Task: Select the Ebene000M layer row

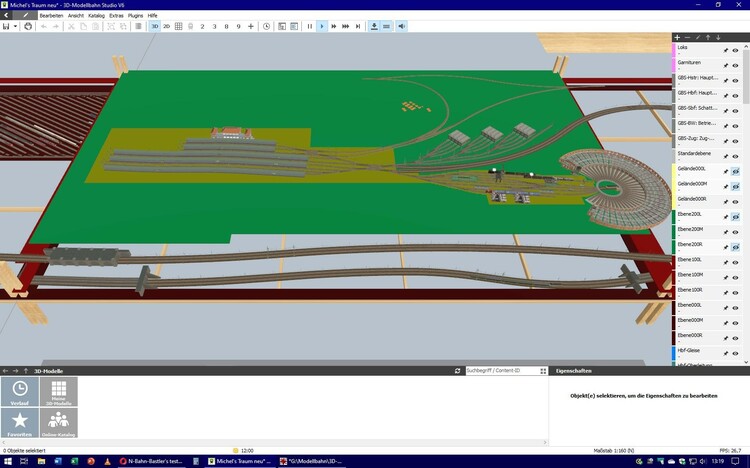Action: coord(708,323)
